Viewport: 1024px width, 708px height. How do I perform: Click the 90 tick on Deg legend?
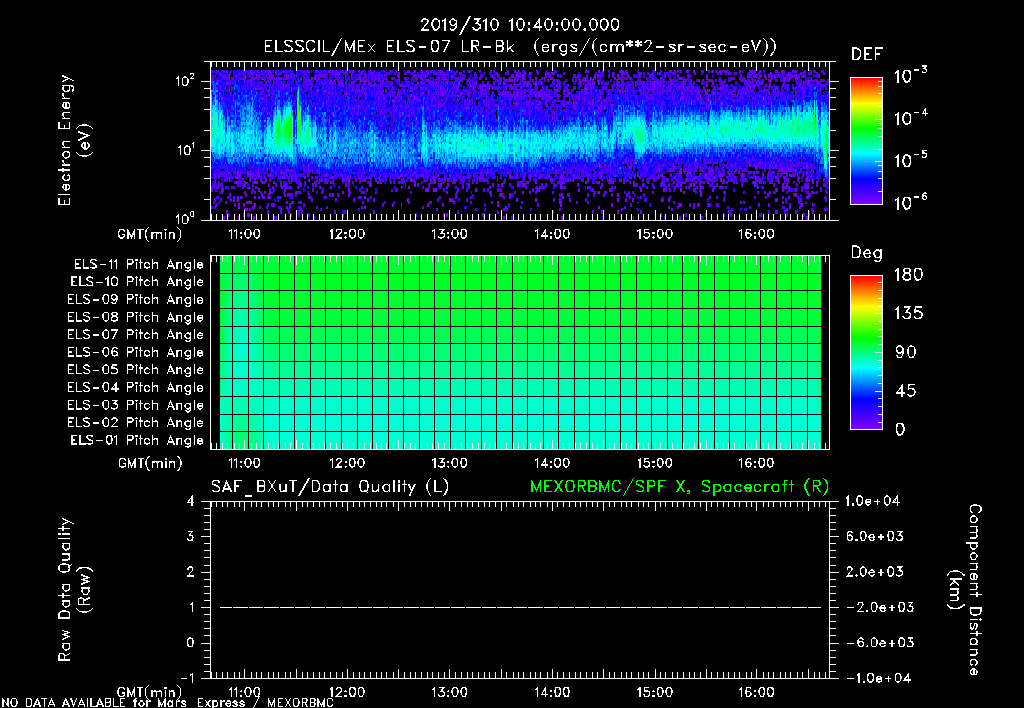[906, 353]
